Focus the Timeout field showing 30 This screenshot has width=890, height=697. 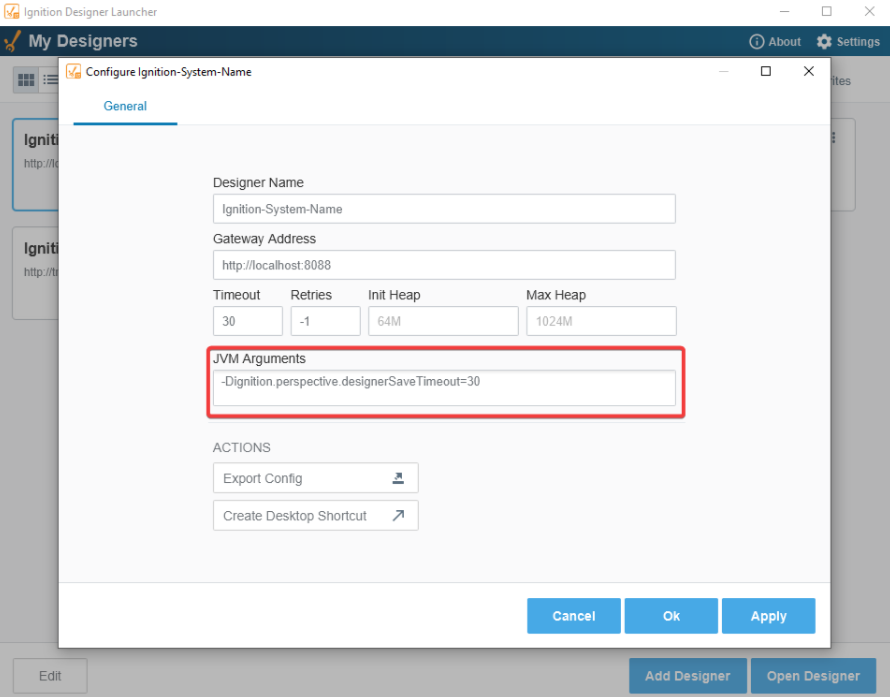[x=248, y=321]
